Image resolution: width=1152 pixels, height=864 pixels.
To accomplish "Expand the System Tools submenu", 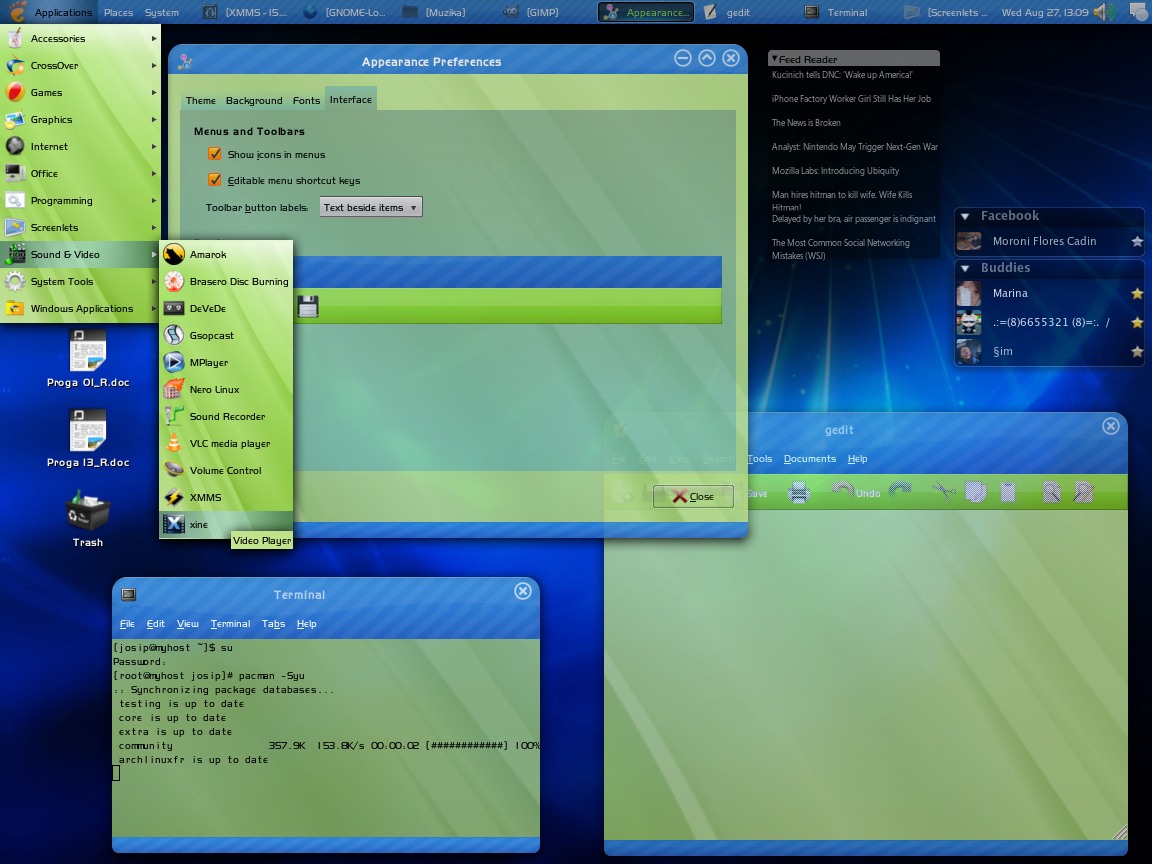I will [x=79, y=281].
